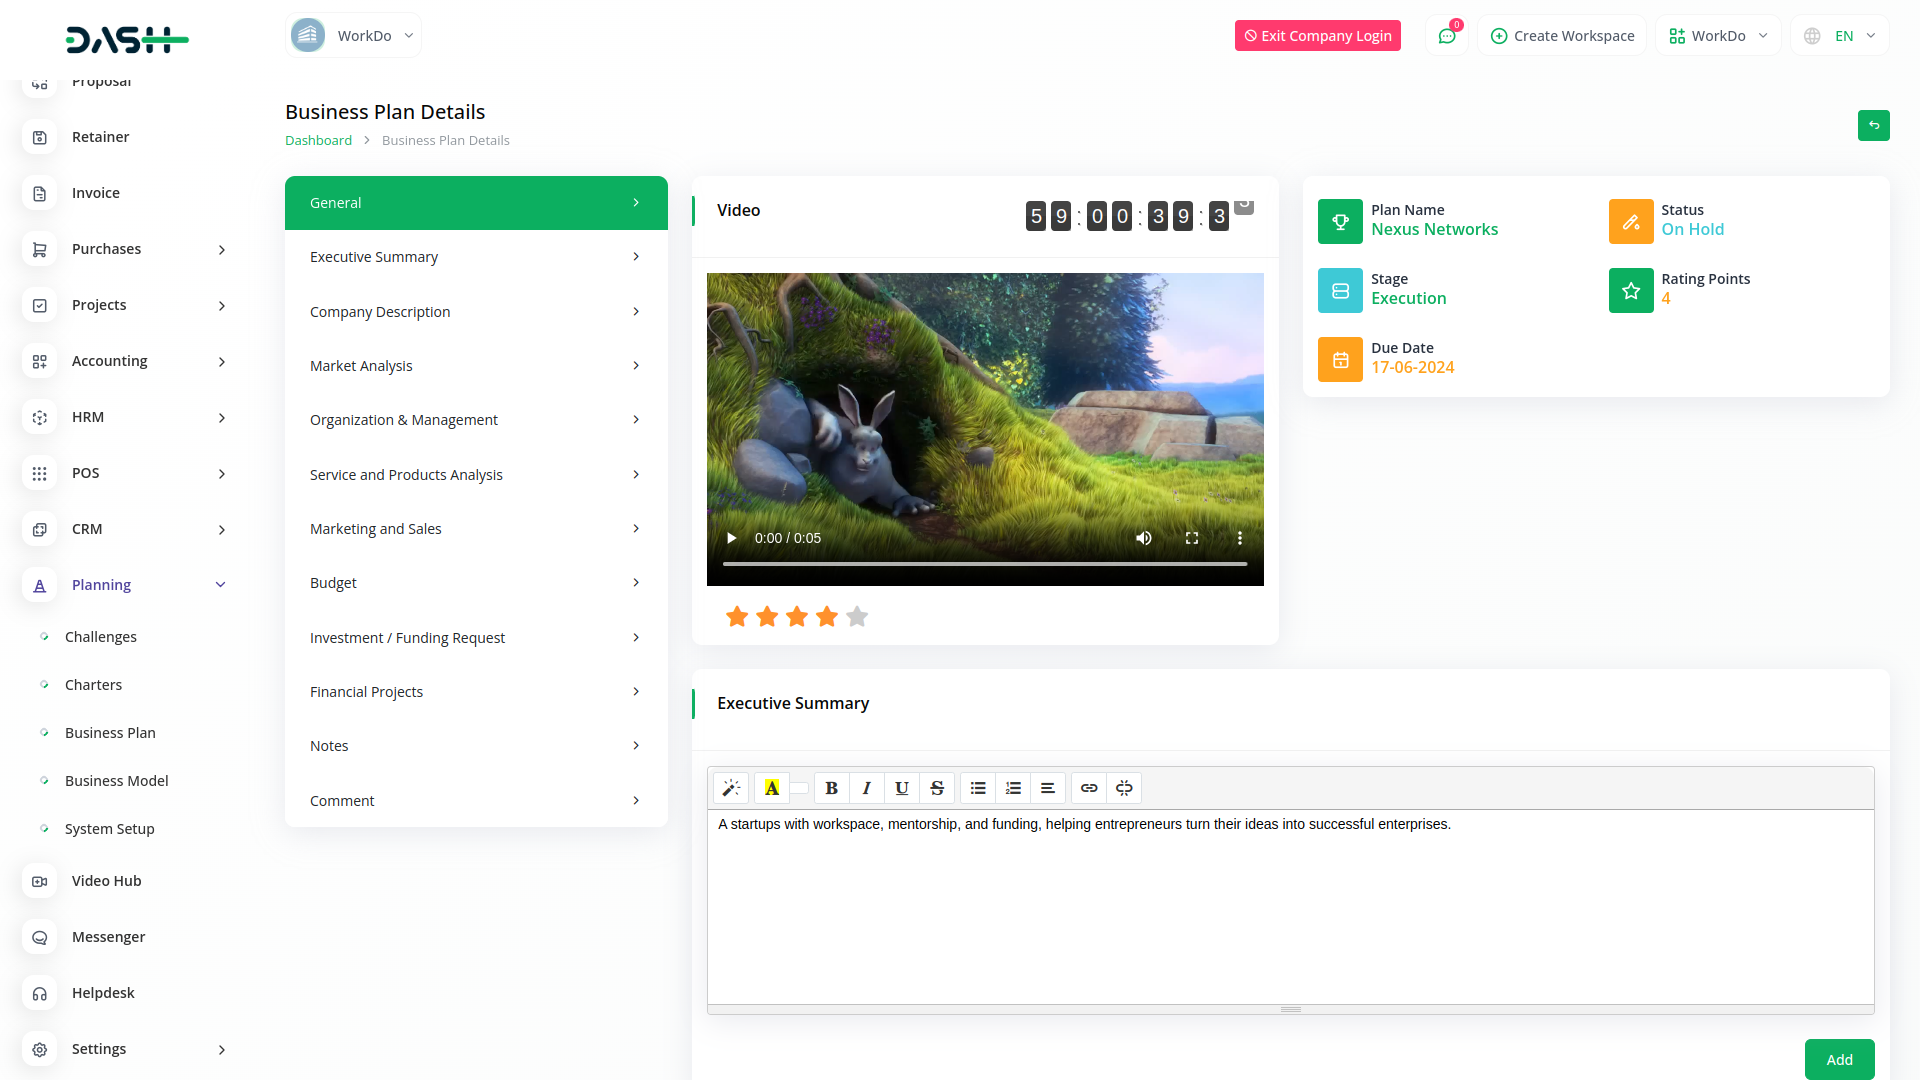Click the video progress seek bar

[x=985, y=564]
